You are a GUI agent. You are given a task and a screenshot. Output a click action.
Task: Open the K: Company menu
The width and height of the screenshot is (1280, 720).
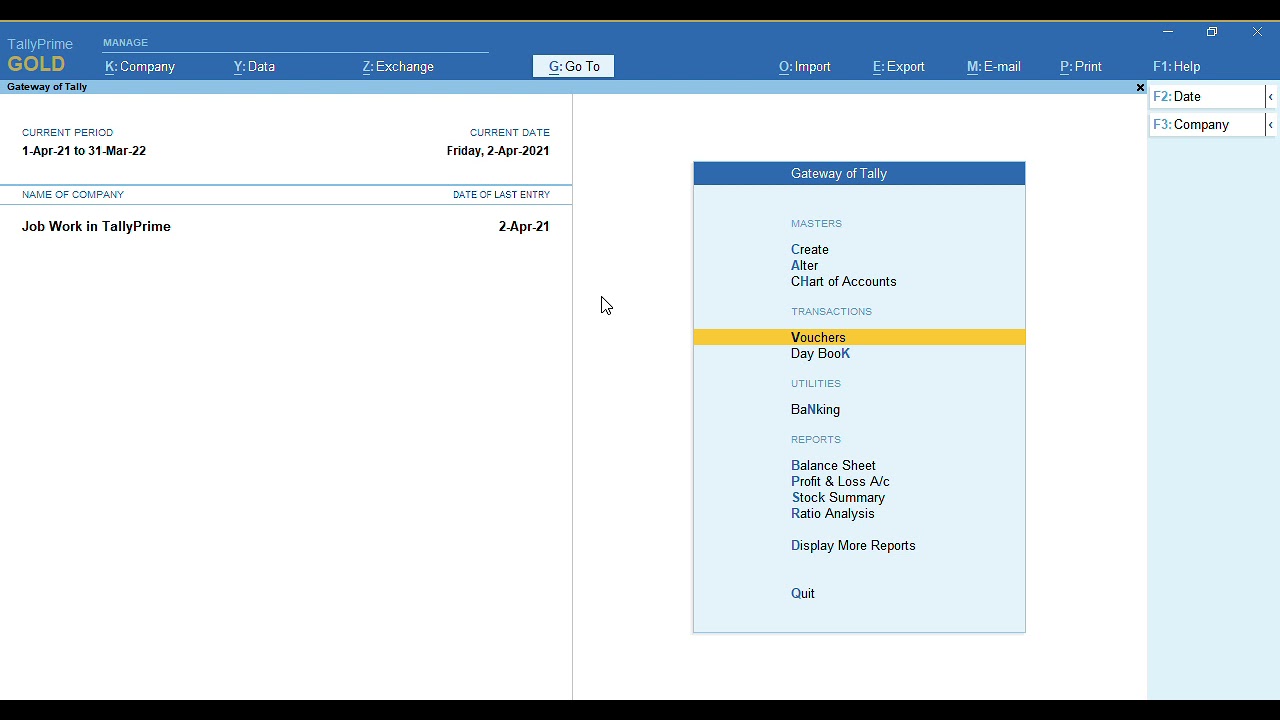(x=140, y=67)
